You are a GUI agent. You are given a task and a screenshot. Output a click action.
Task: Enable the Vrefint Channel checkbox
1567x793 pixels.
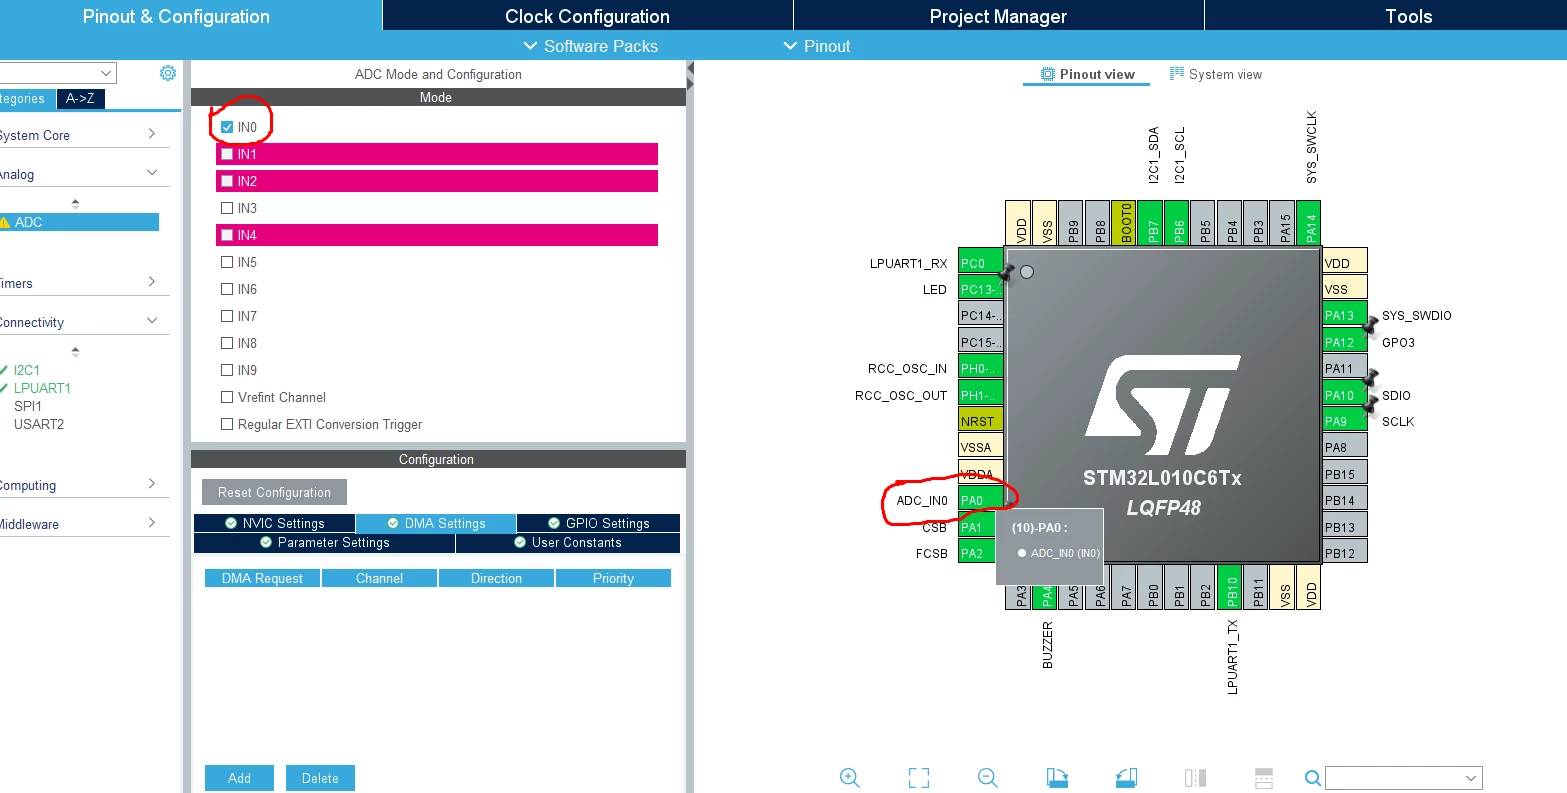227,397
